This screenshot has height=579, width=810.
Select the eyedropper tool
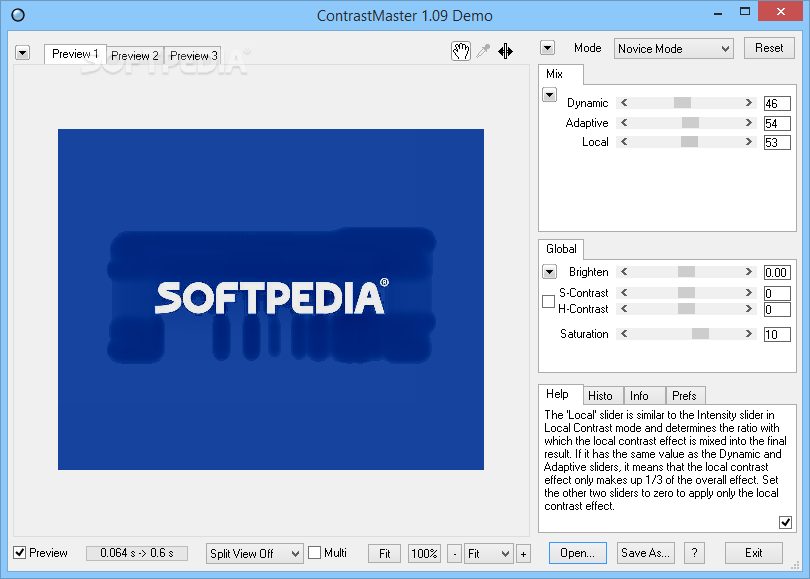point(483,51)
